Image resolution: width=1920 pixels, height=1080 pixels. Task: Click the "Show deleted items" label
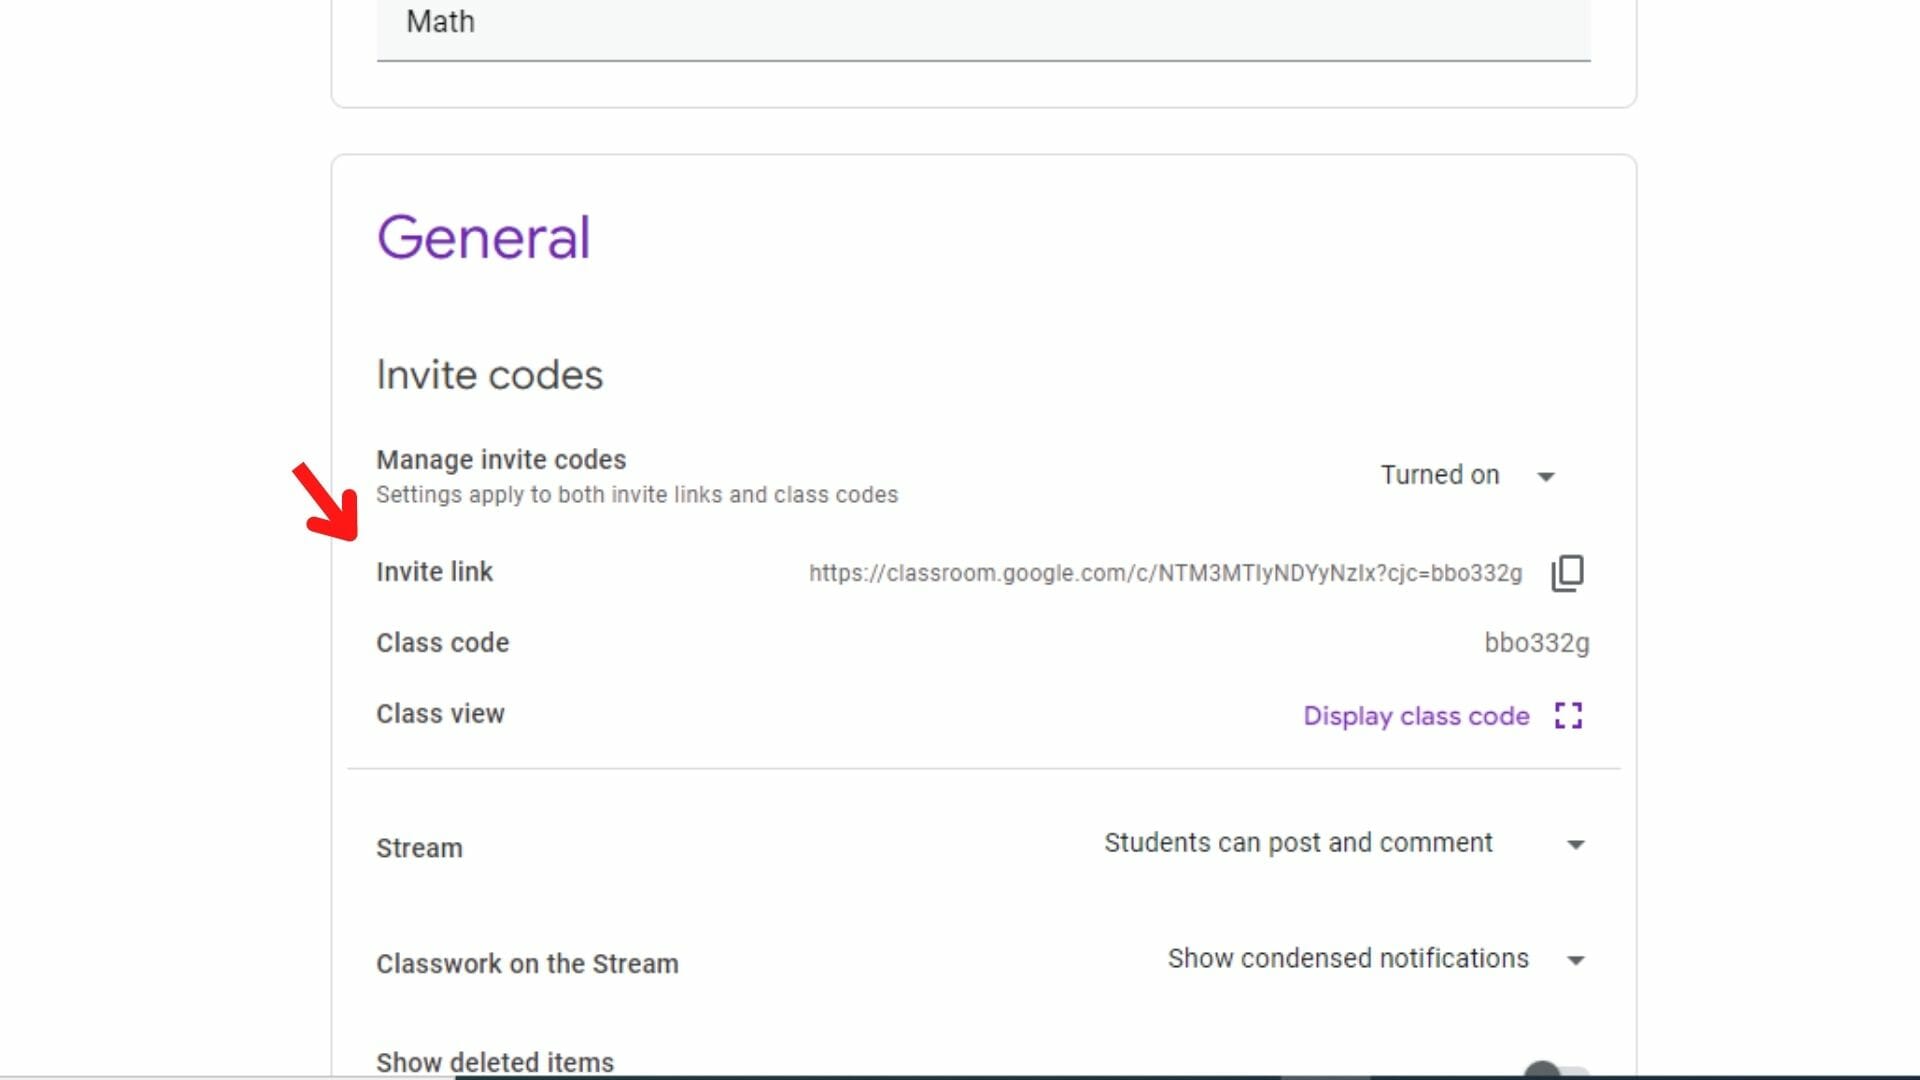coord(494,1061)
